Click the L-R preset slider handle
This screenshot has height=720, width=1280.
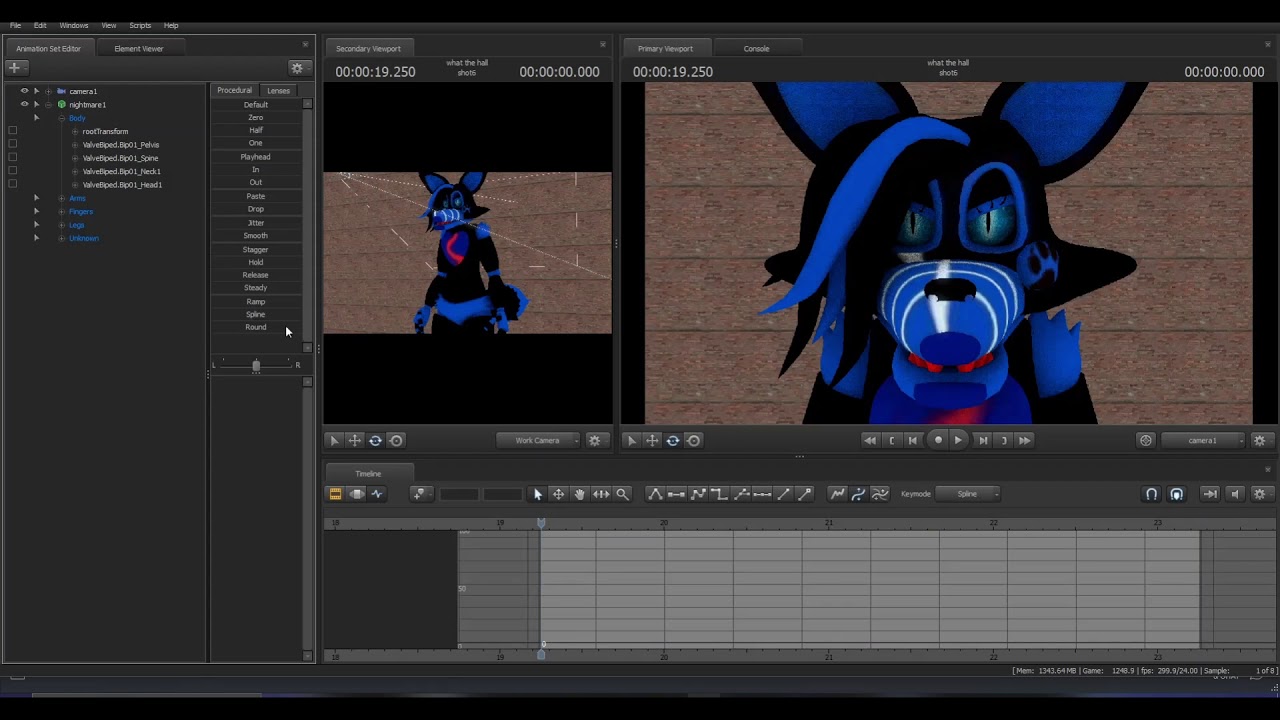click(256, 366)
